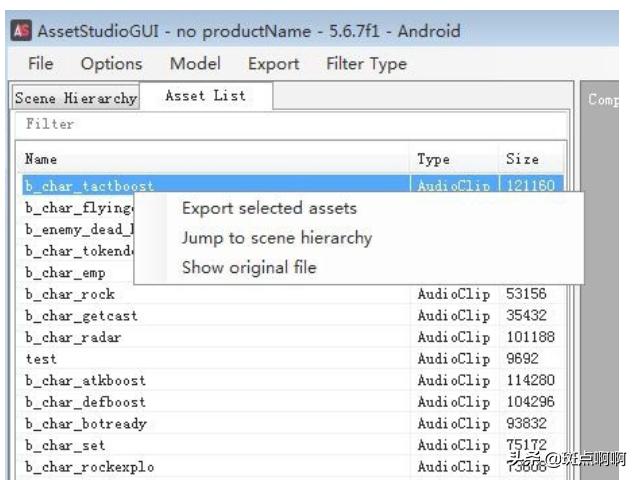Open the Options menu

(x=111, y=64)
